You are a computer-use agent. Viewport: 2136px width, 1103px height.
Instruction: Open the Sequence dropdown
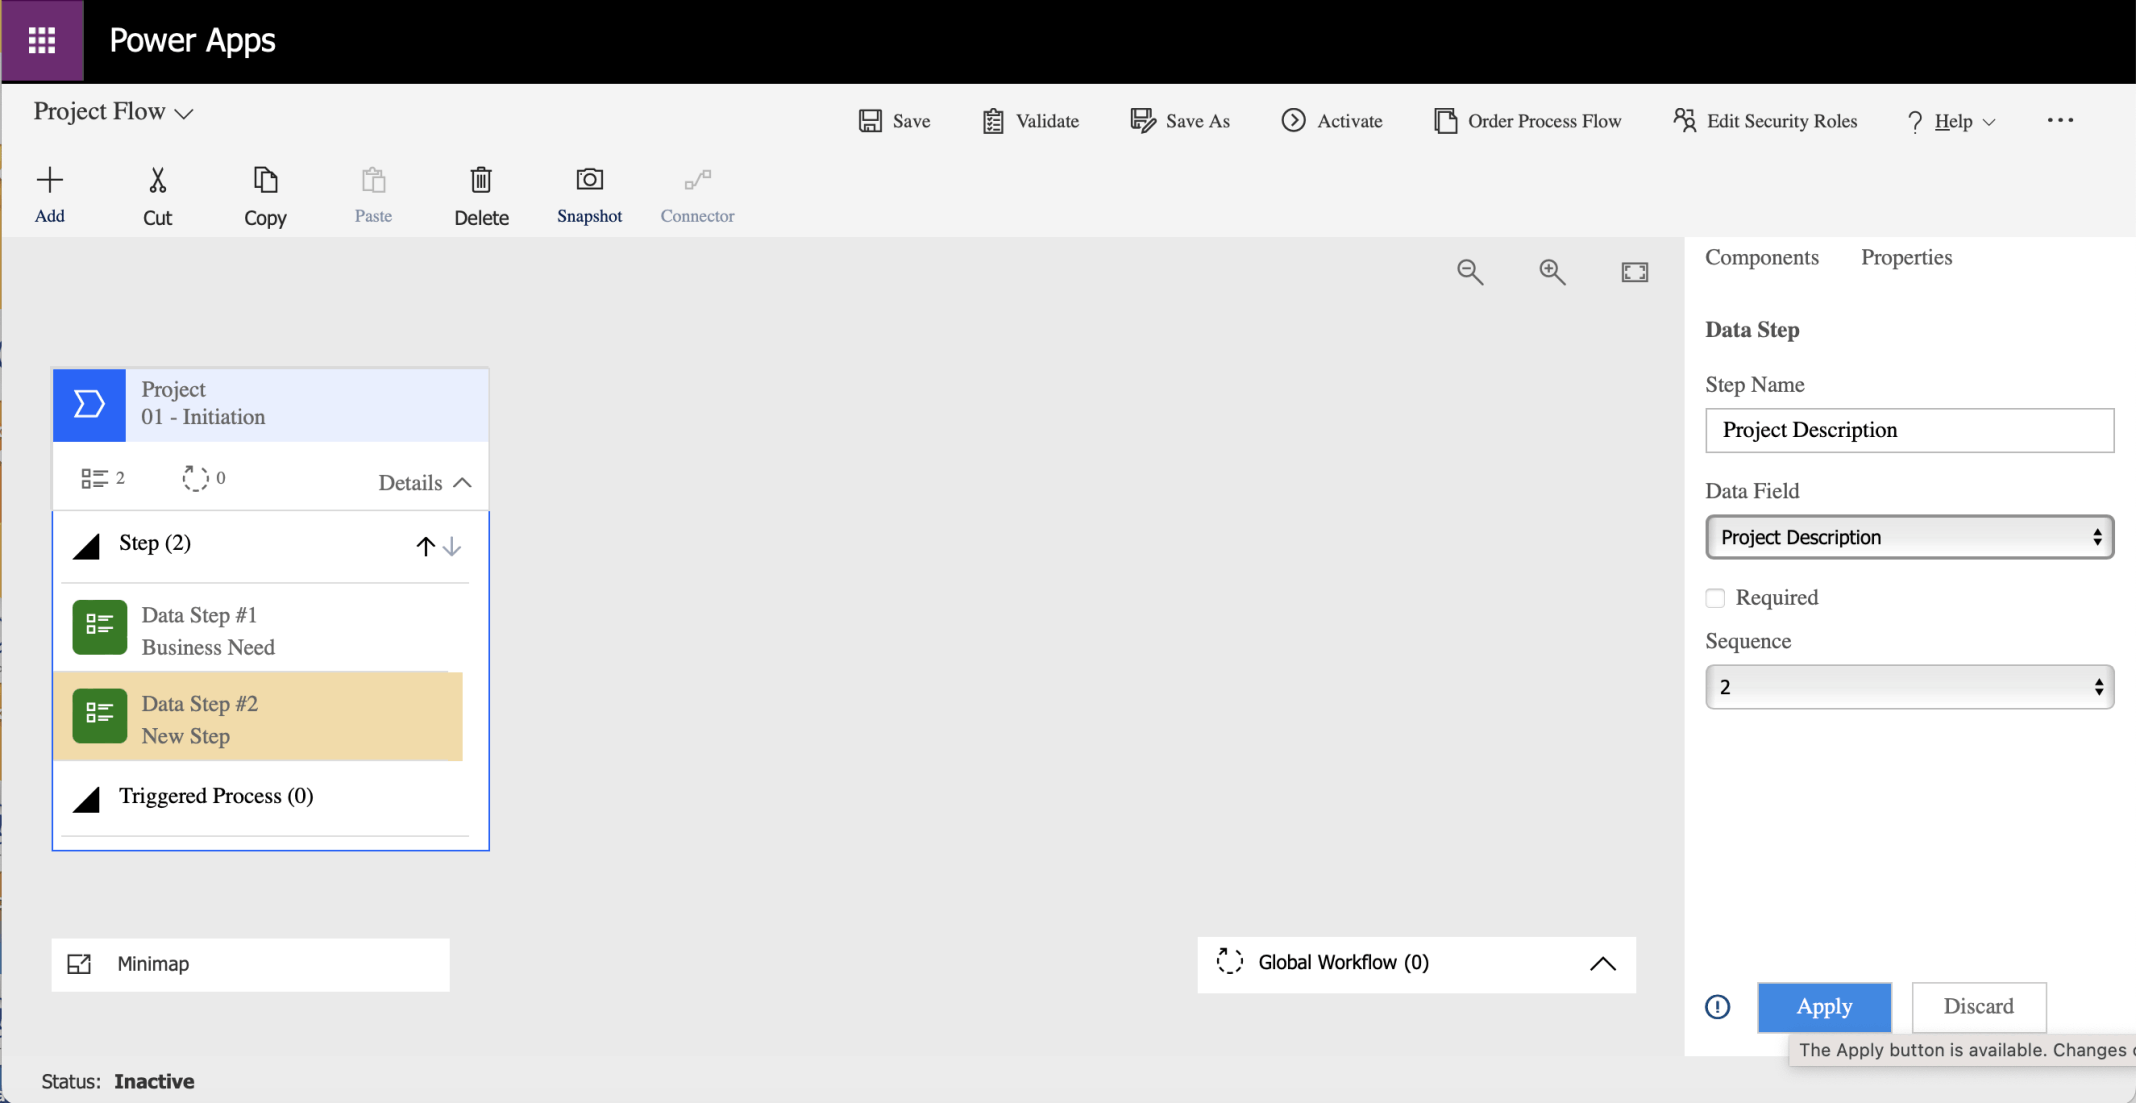(1908, 687)
